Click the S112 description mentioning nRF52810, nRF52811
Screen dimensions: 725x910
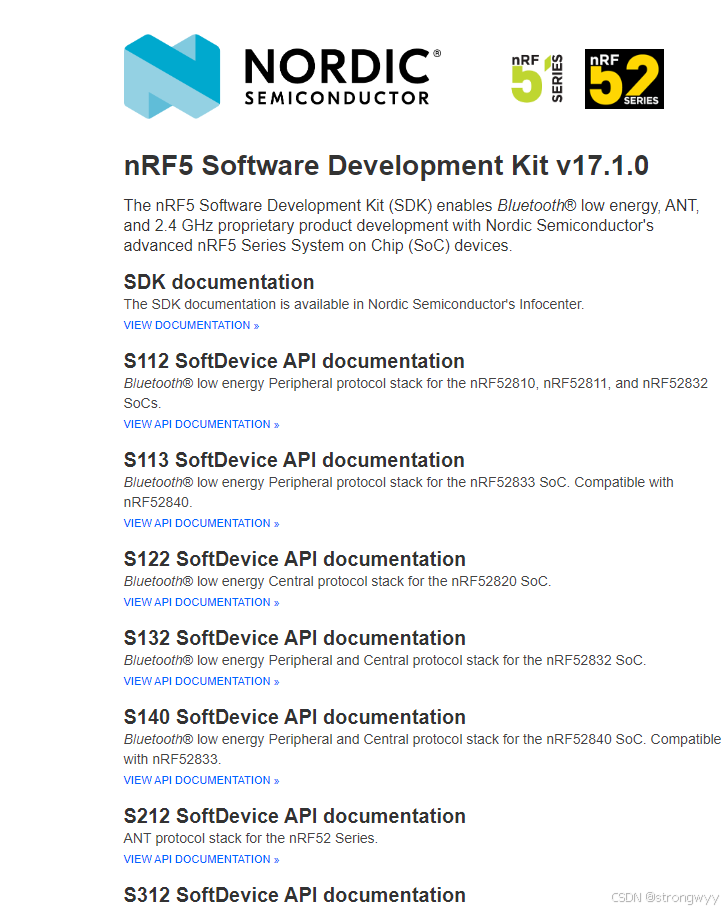416,393
